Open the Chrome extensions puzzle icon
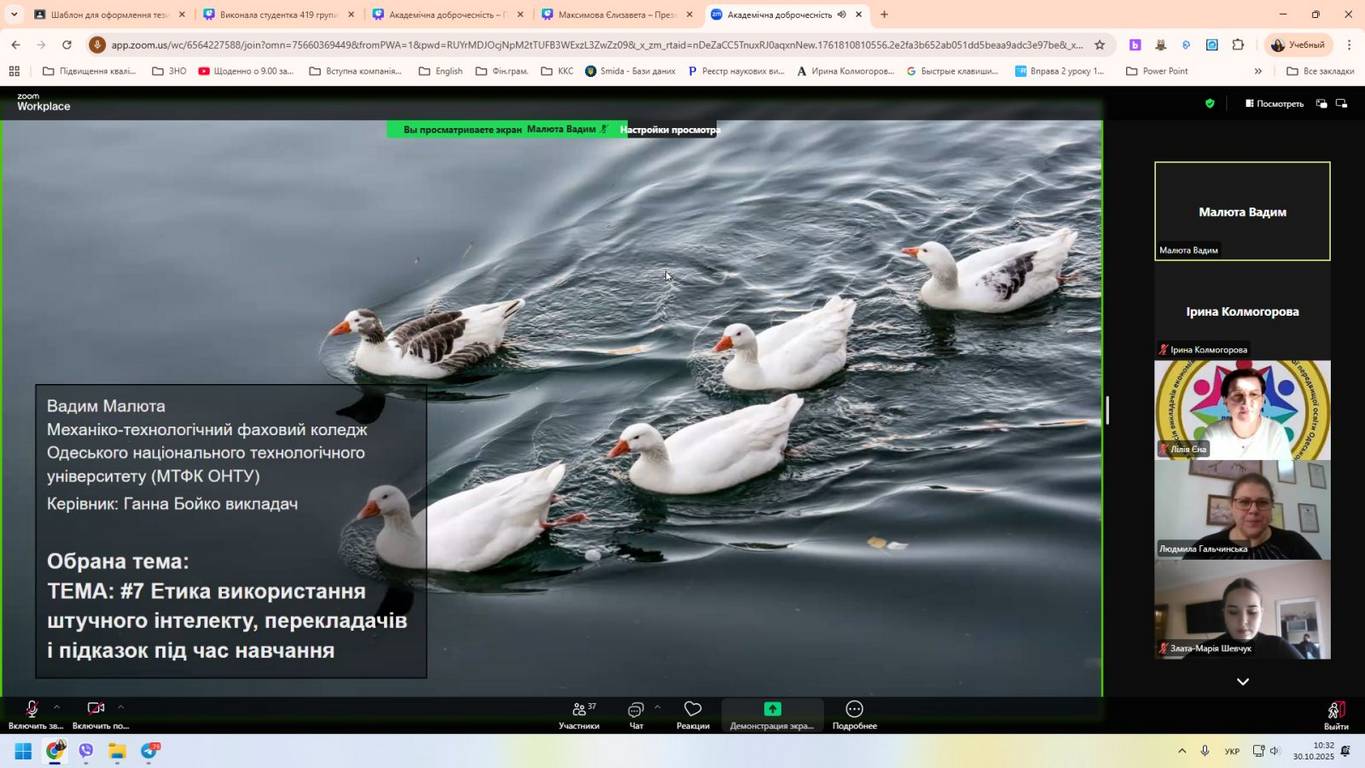Viewport: 1365px width, 768px height. click(1238, 45)
